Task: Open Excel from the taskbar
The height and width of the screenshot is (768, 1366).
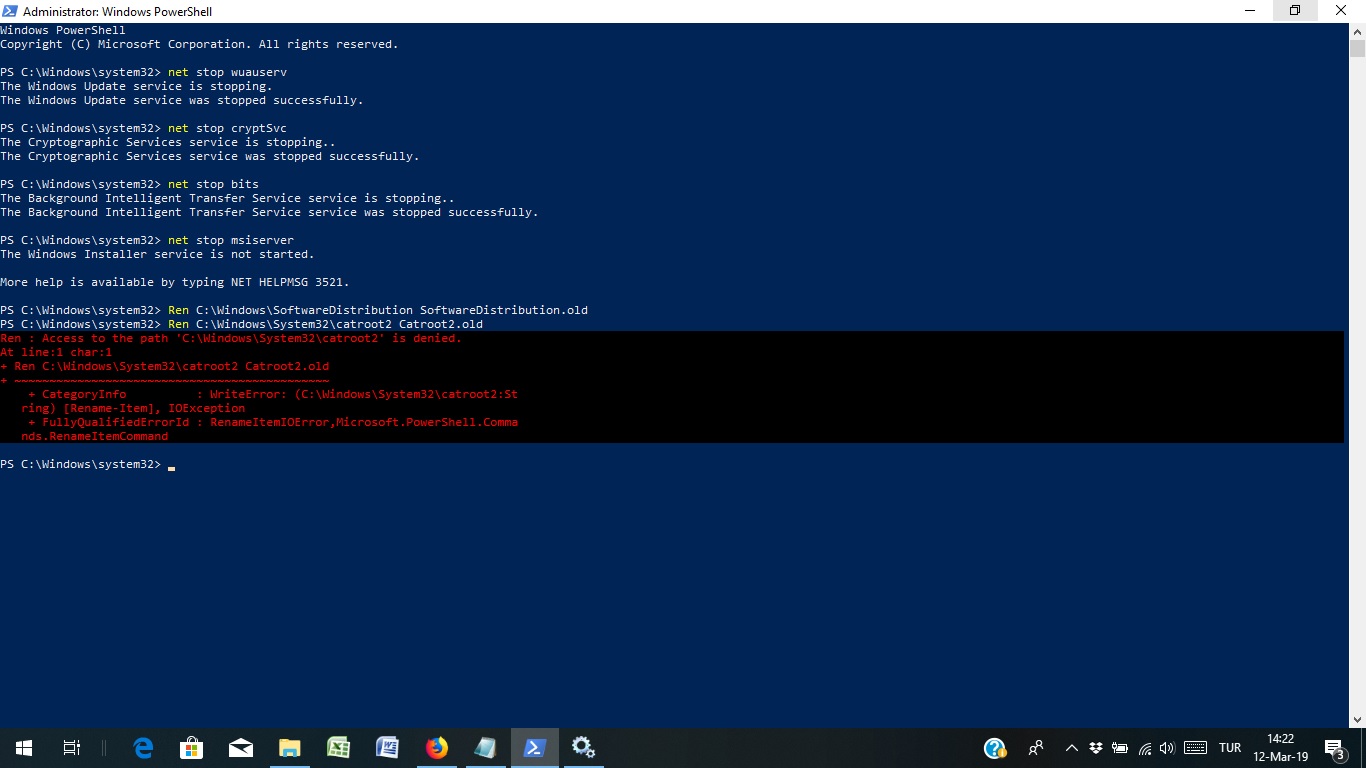Action: click(338, 748)
